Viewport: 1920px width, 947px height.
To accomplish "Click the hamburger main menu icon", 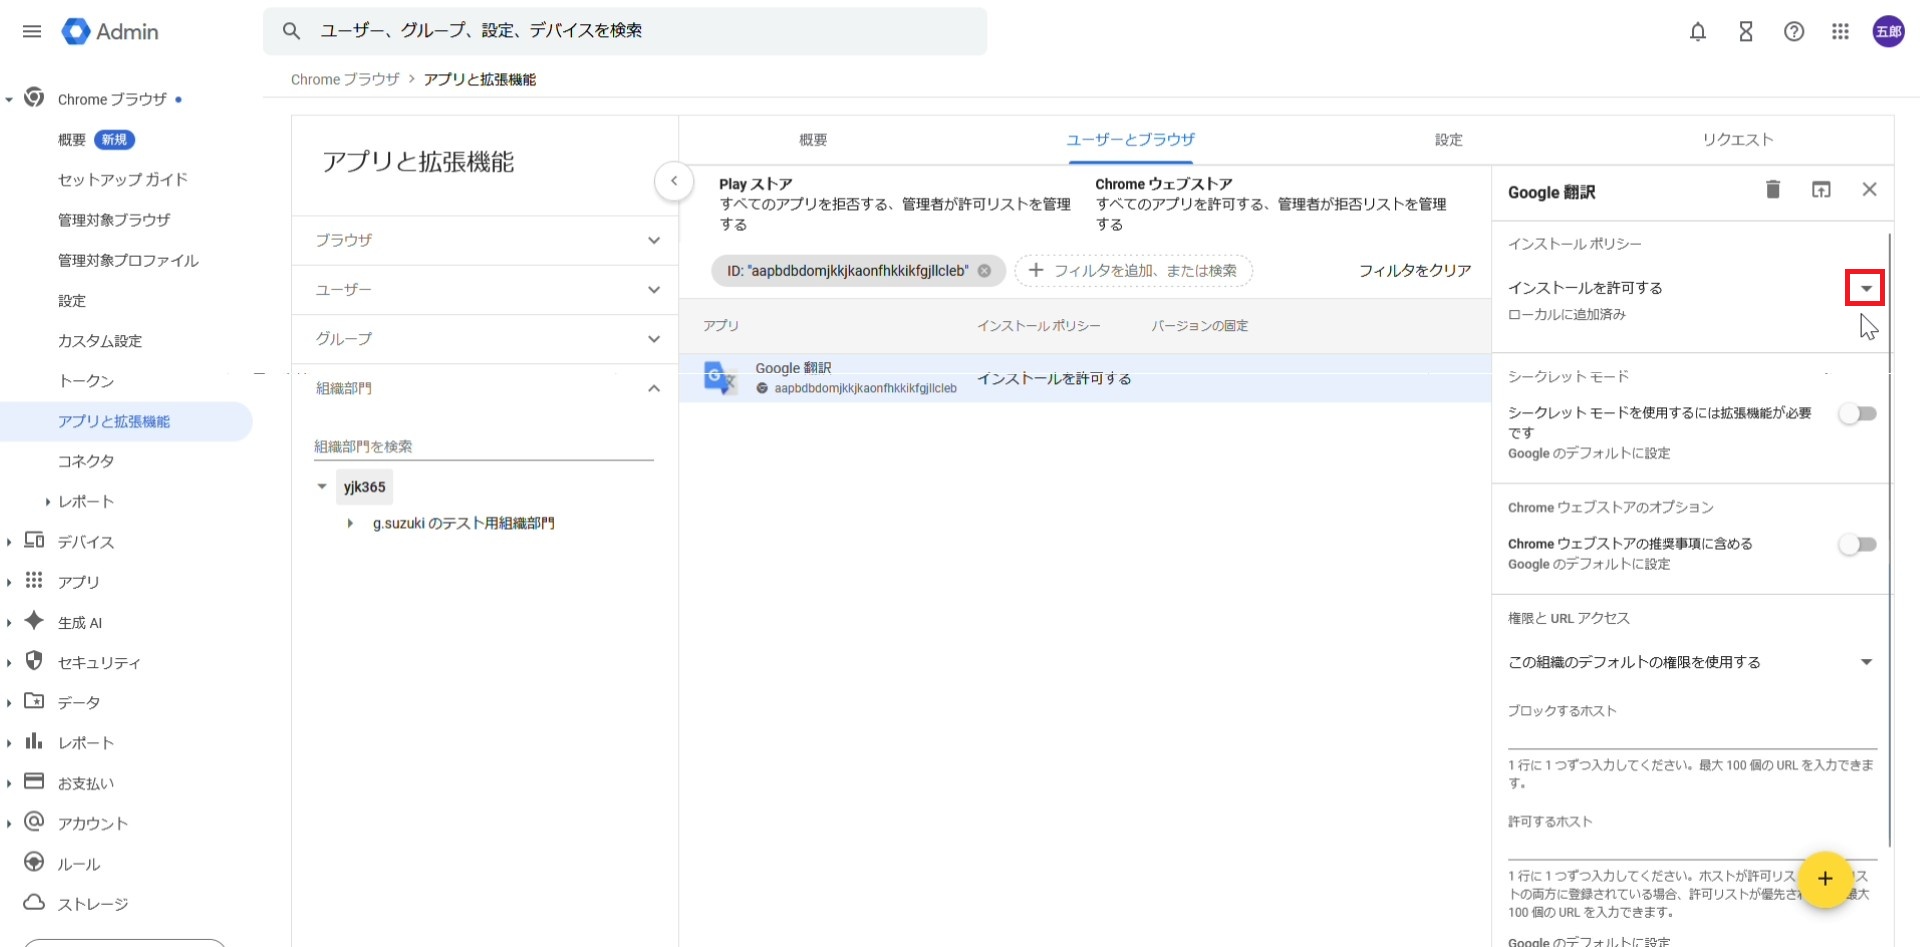I will 32,32.
